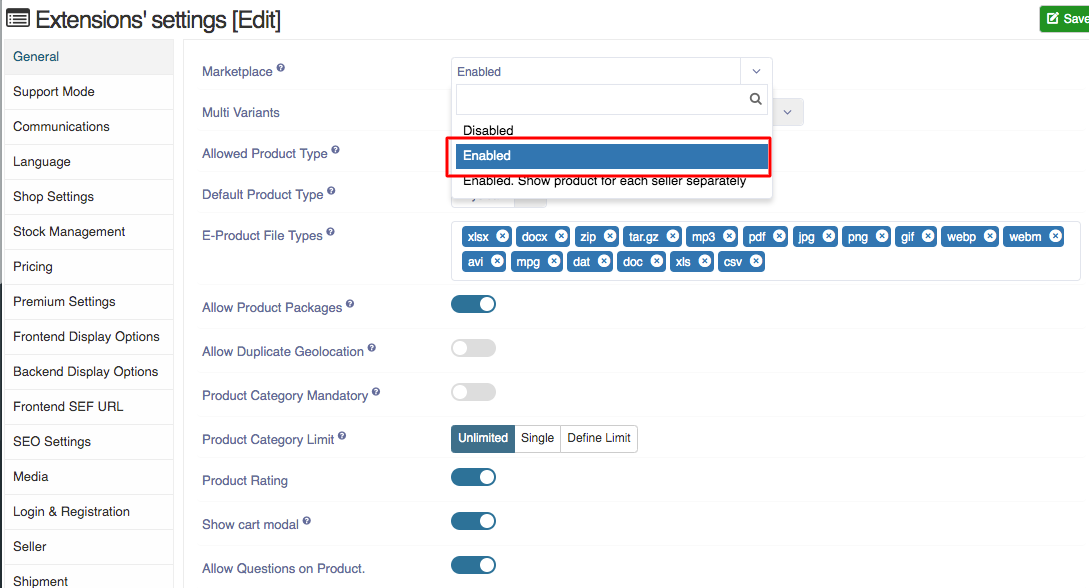This screenshot has width=1089, height=588.
Task: Go to Backend Display Options
Action: coord(89,371)
